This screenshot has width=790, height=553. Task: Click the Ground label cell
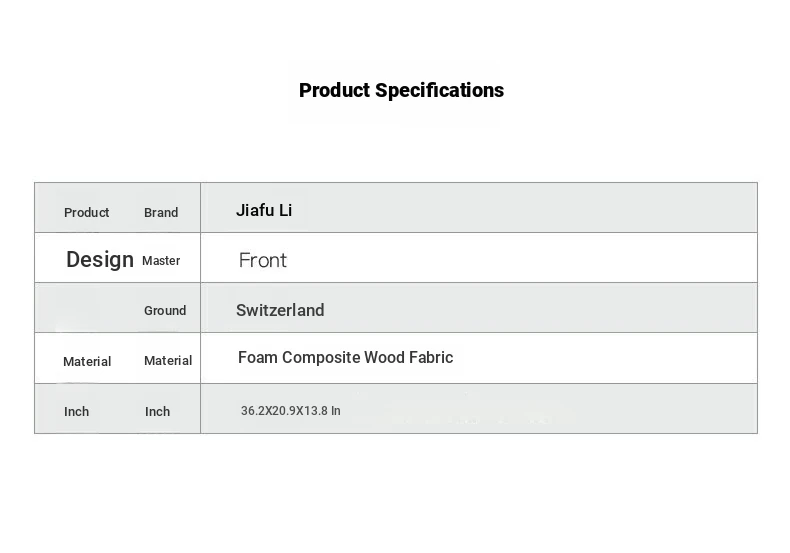(165, 310)
